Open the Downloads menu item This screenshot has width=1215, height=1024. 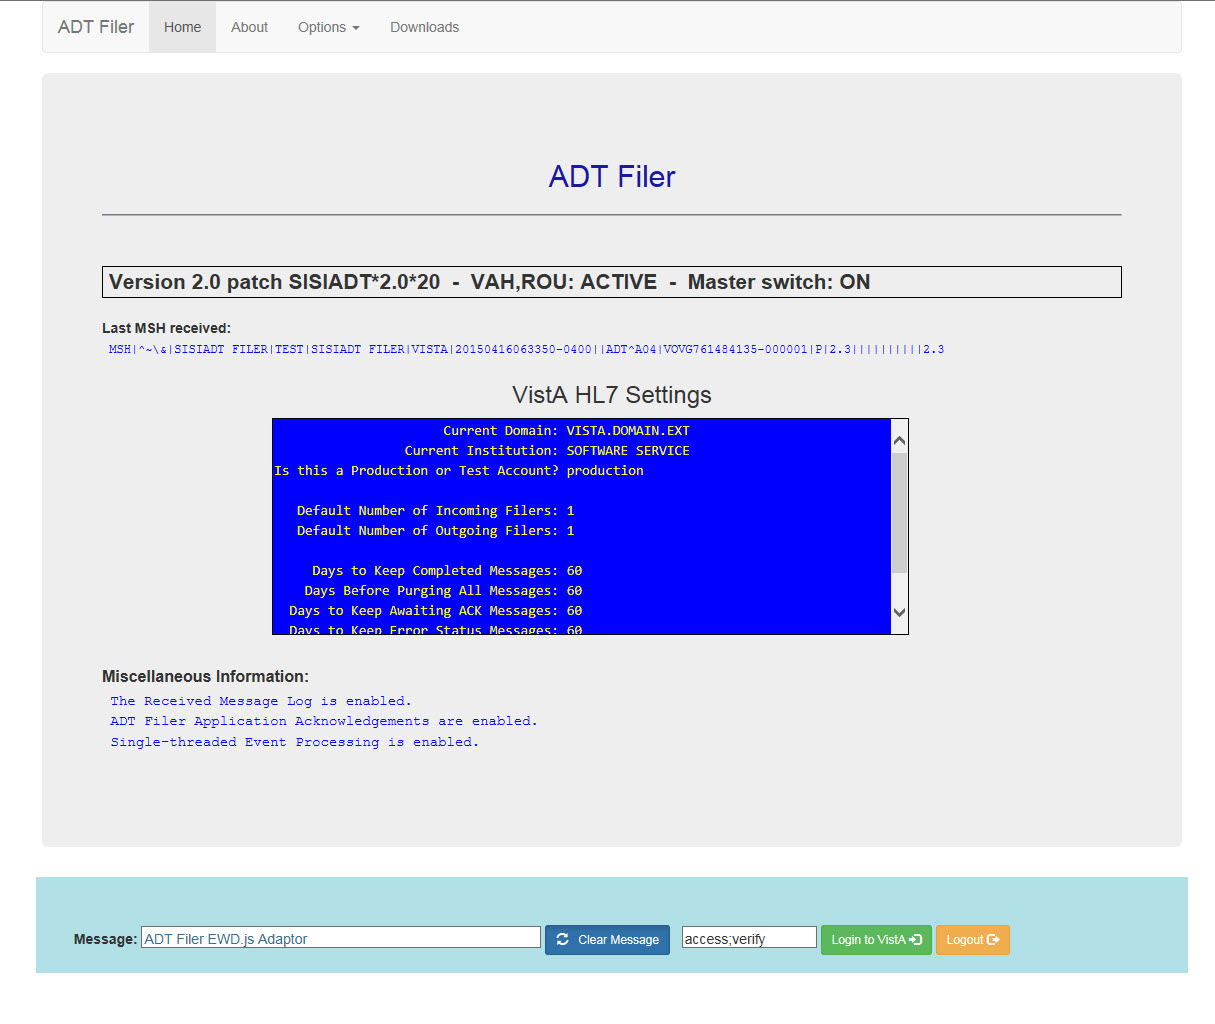coord(424,27)
